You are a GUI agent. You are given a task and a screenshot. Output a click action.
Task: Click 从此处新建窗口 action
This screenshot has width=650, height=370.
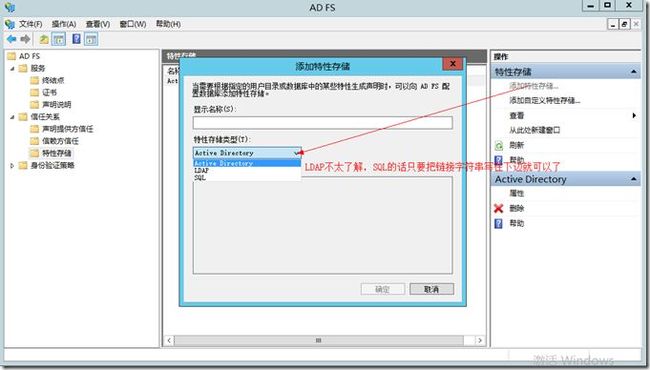click(x=535, y=130)
